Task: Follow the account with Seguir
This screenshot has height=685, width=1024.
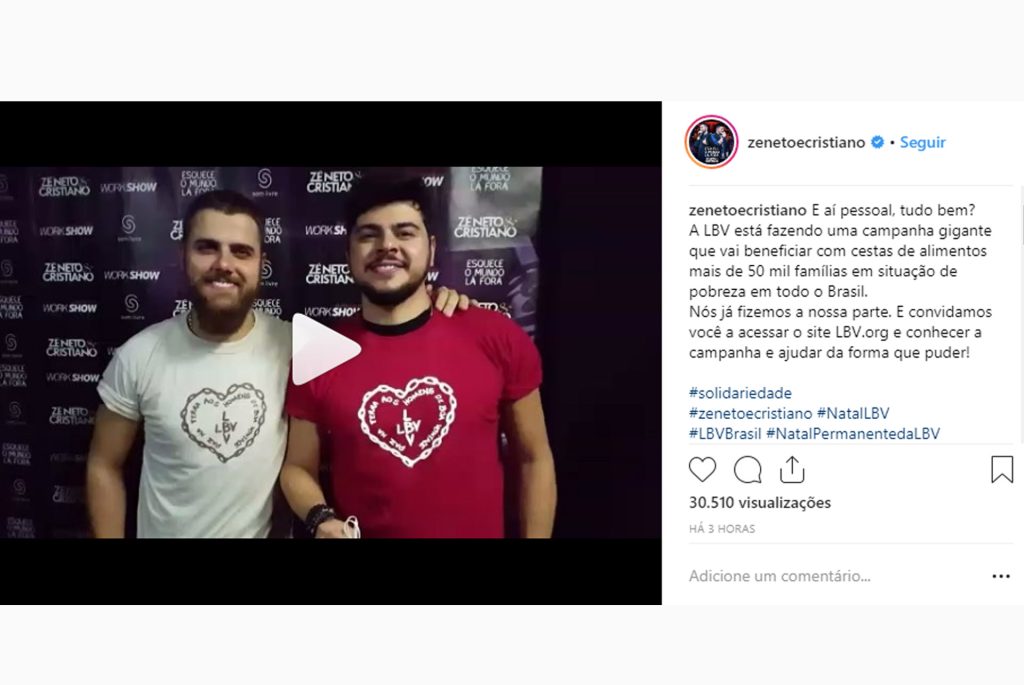Action: (922, 142)
